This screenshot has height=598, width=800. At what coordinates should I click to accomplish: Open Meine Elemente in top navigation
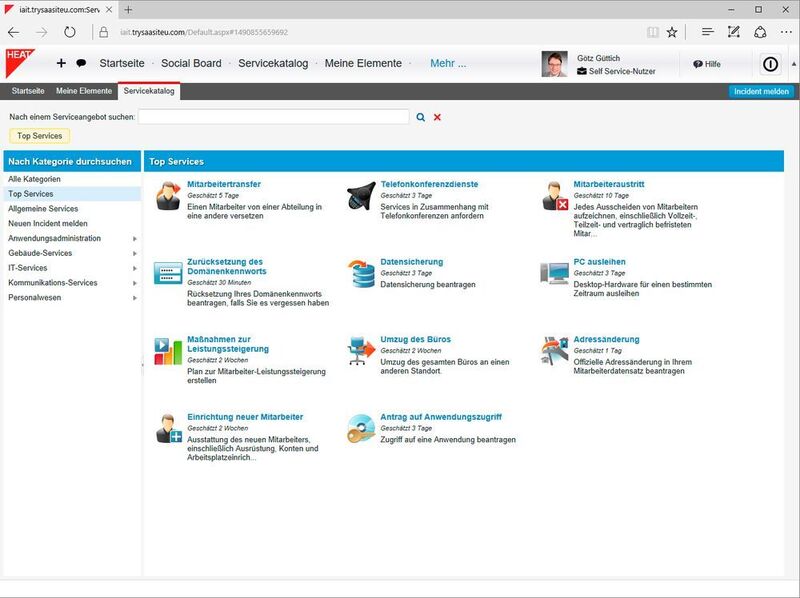(x=363, y=63)
